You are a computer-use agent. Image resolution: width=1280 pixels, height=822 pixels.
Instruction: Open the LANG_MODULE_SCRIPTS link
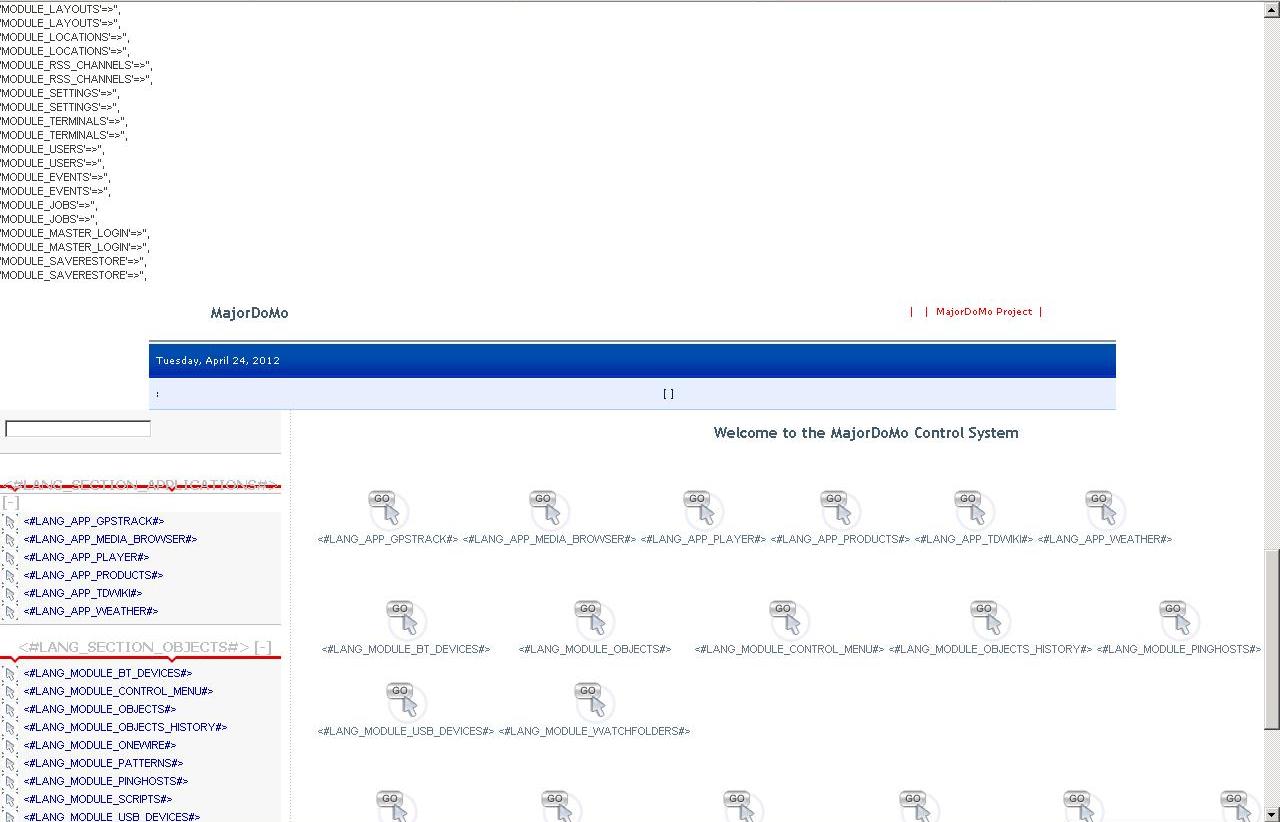[x=98, y=799]
